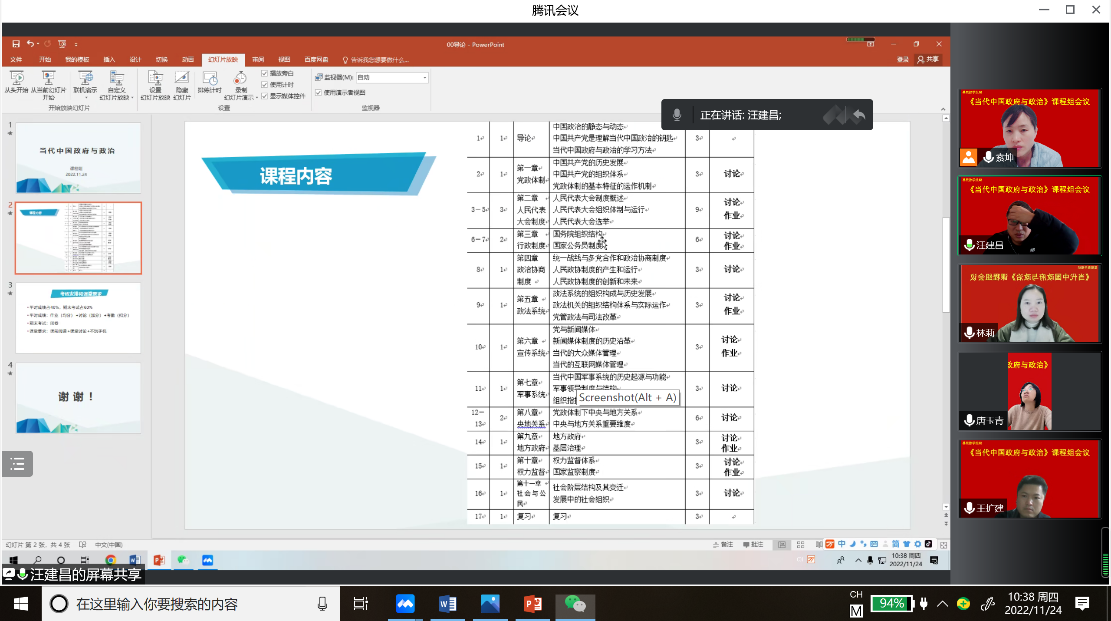
Task: Click the 排练计时 icon
Action: 210,79
